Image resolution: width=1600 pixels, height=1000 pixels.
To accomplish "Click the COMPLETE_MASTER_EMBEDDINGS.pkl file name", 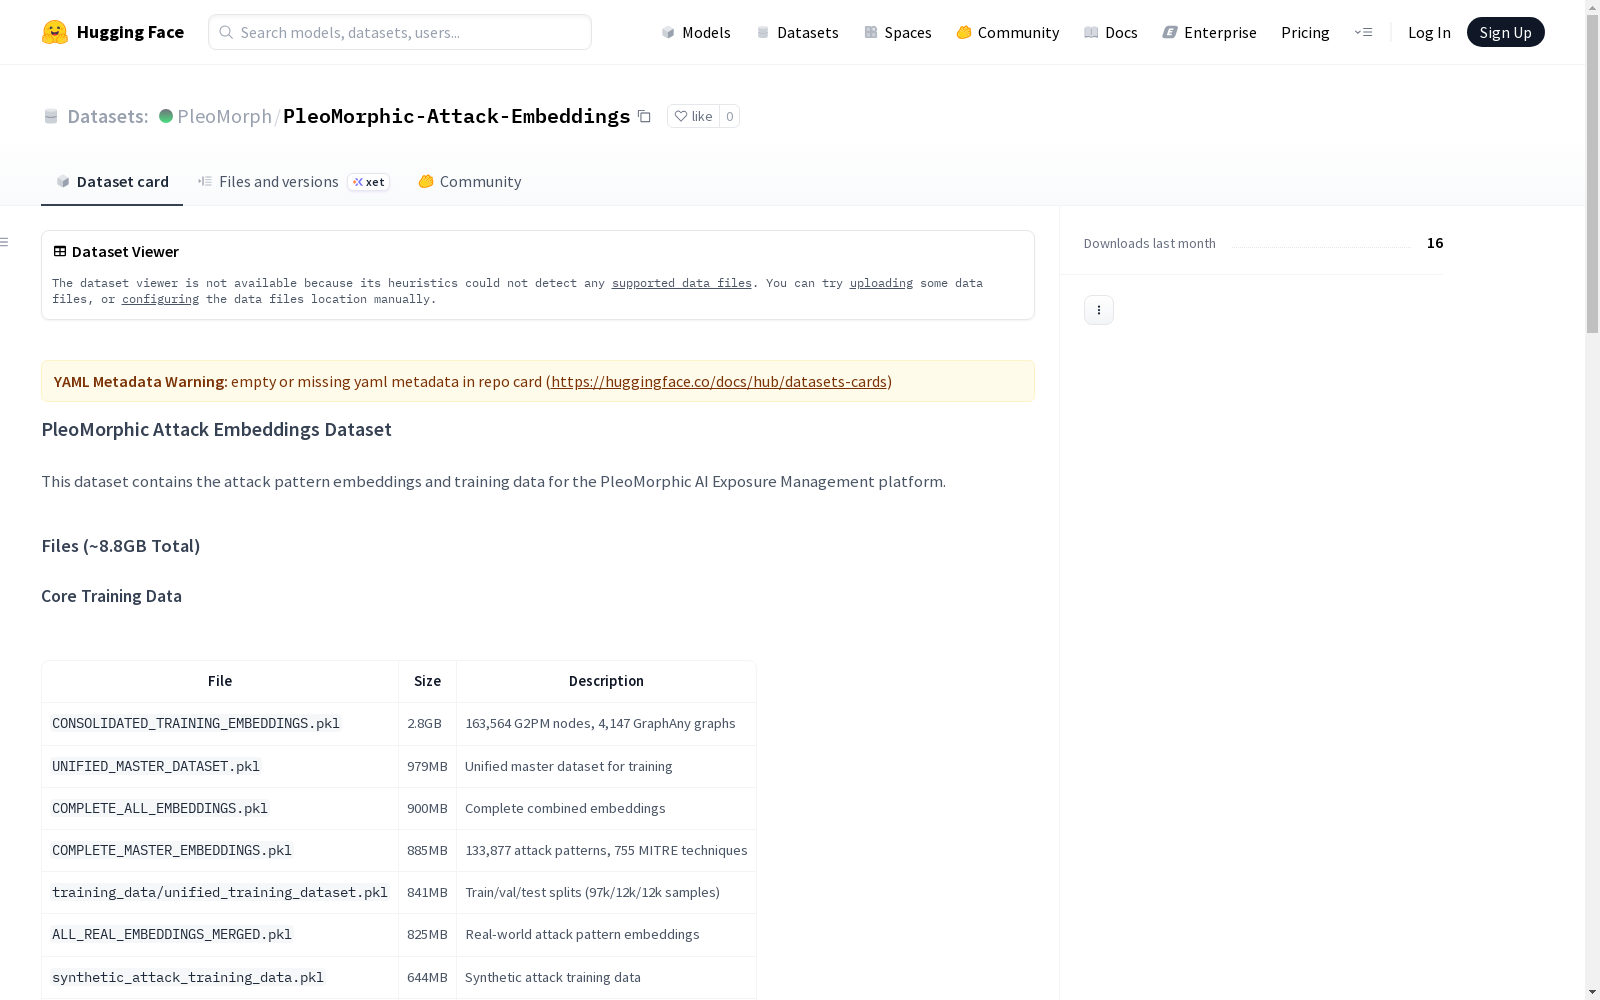I will pyautogui.click(x=172, y=850).
